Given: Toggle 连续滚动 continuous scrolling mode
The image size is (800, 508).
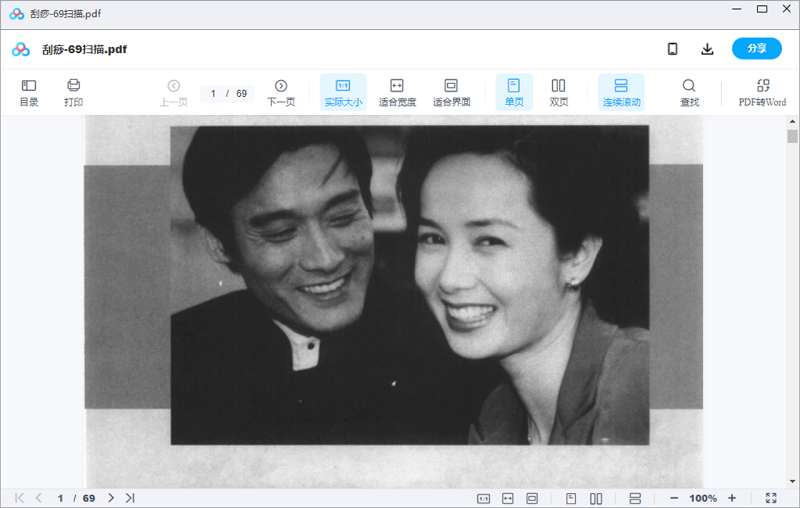Looking at the screenshot, I should (621, 92).
